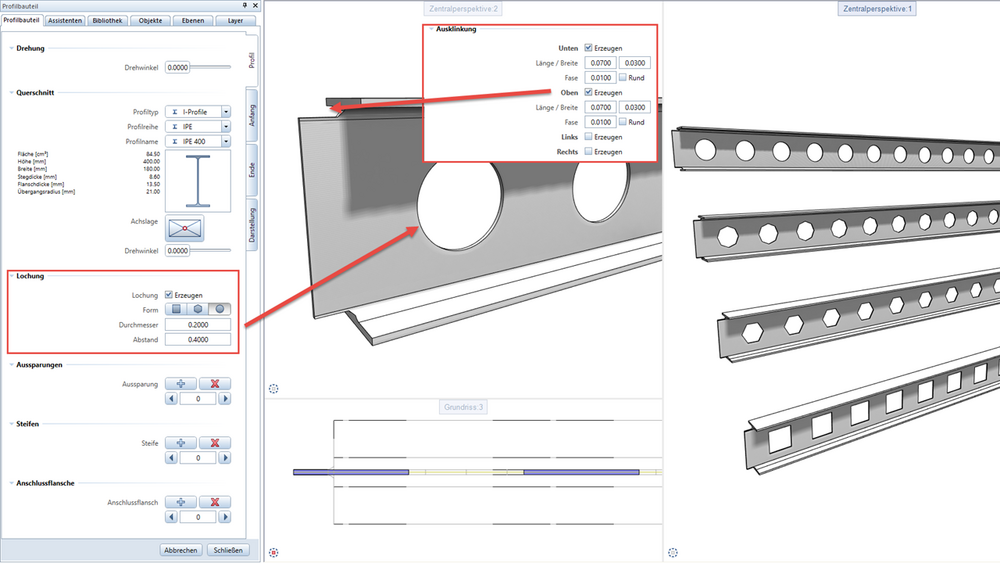The image size is (1000, 563).
Task: Select the square hole shape icon
Action: pyautogui.click(x=176, y=309)
